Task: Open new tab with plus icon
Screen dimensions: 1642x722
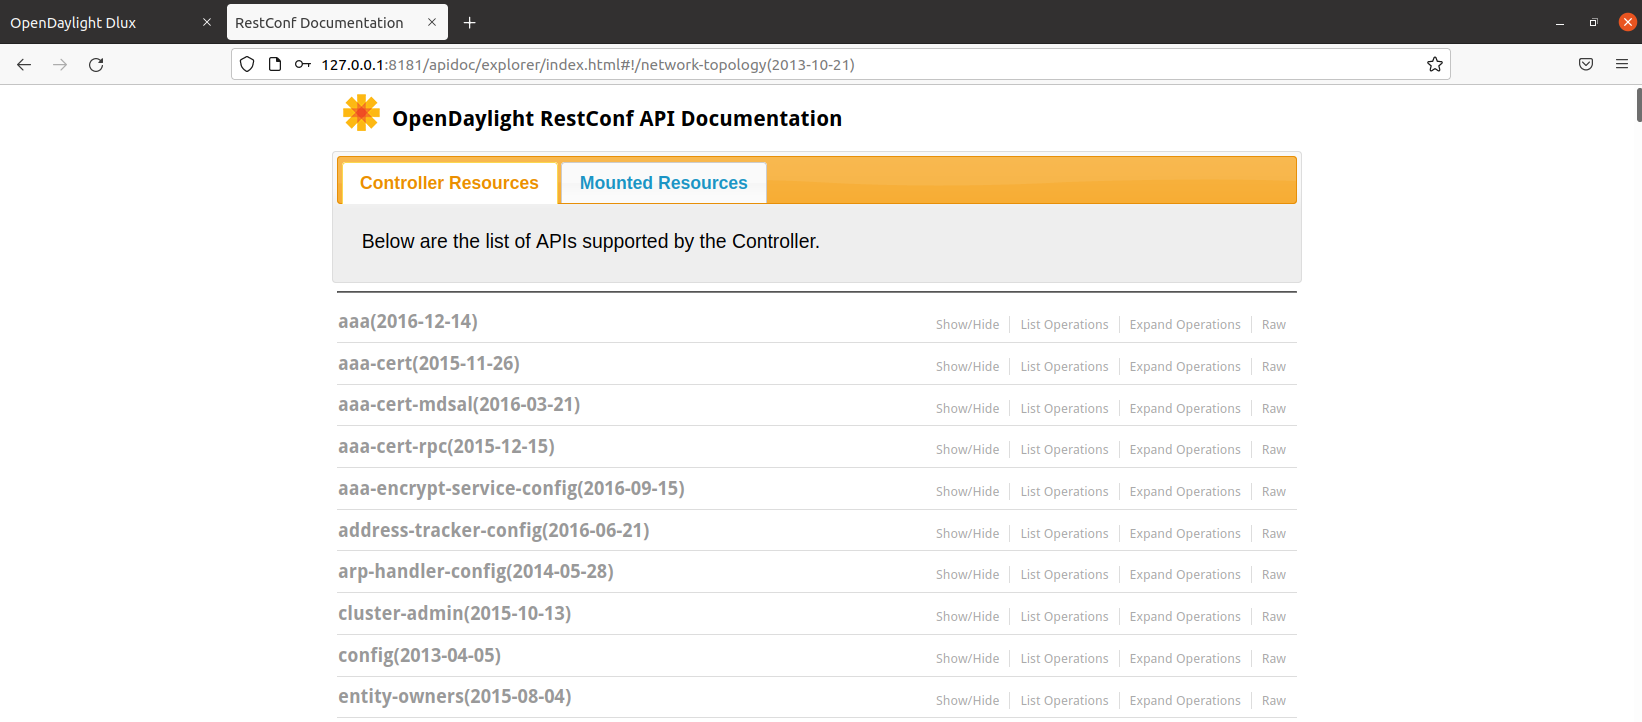Action: 470,23
